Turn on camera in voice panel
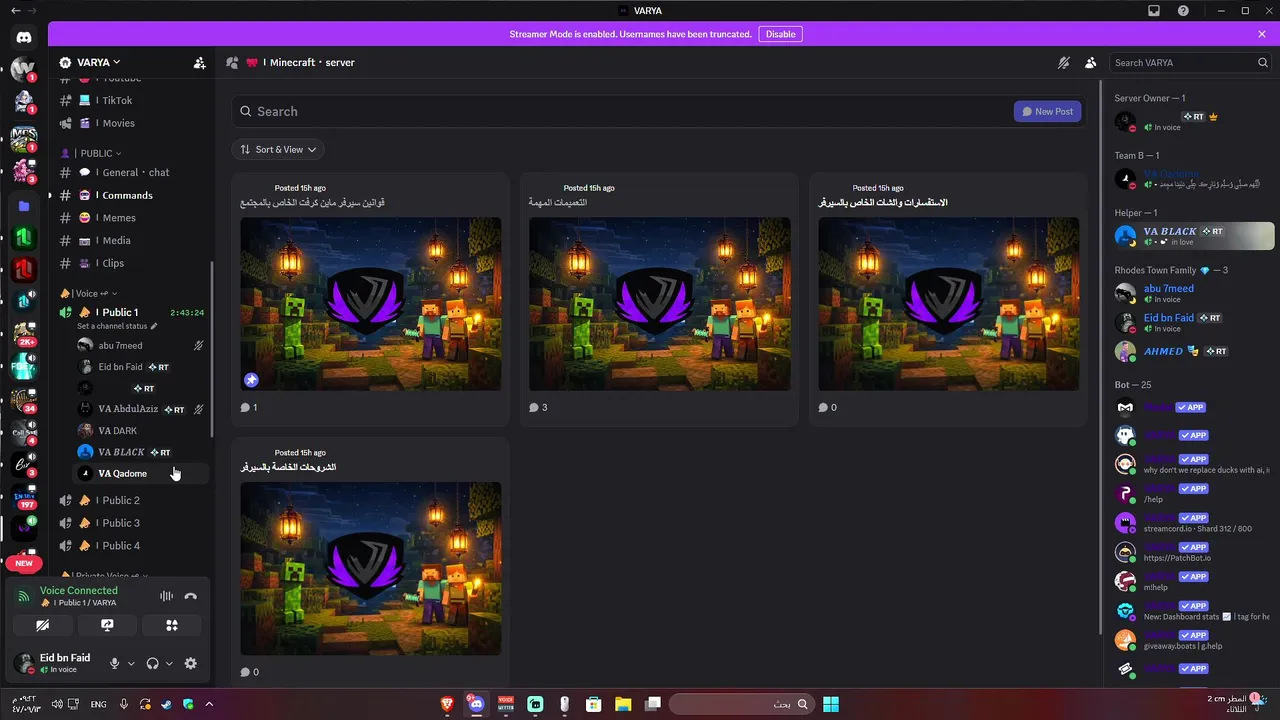The width and height of the screenshot is (1280, 720). click(x=42, y=625)
